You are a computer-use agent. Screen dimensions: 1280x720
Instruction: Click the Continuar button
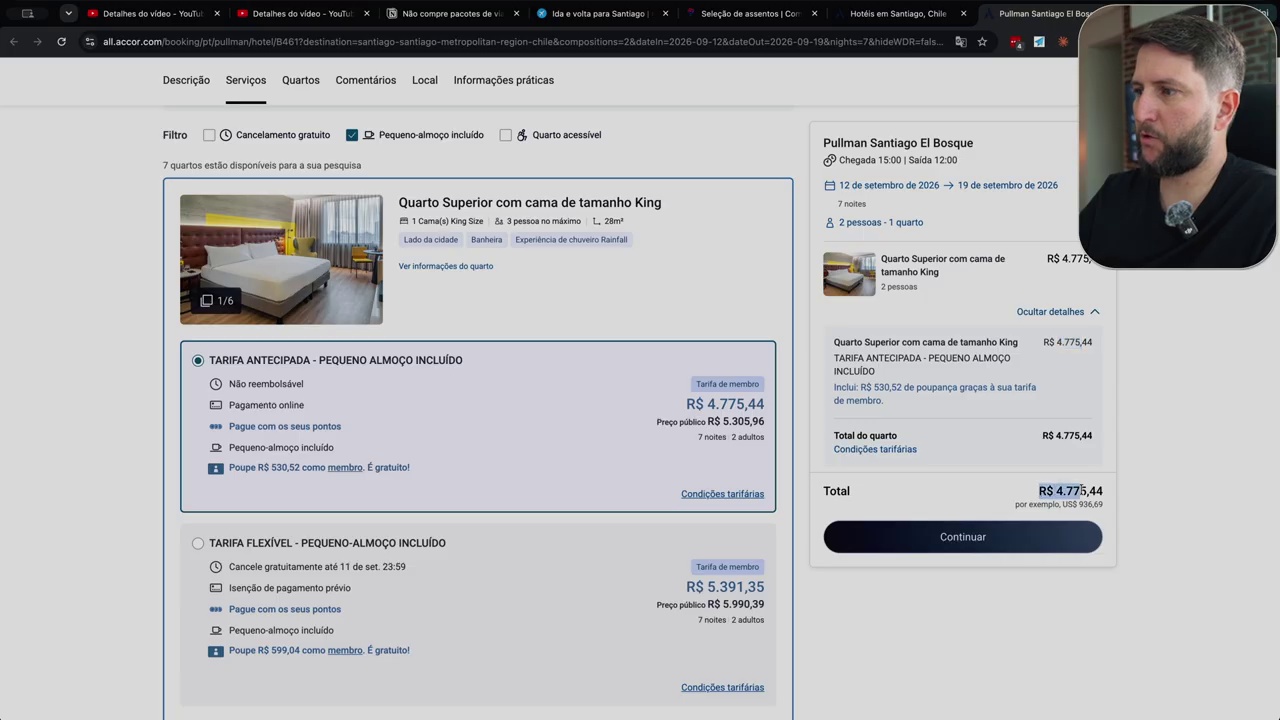(x=963, y=537)
